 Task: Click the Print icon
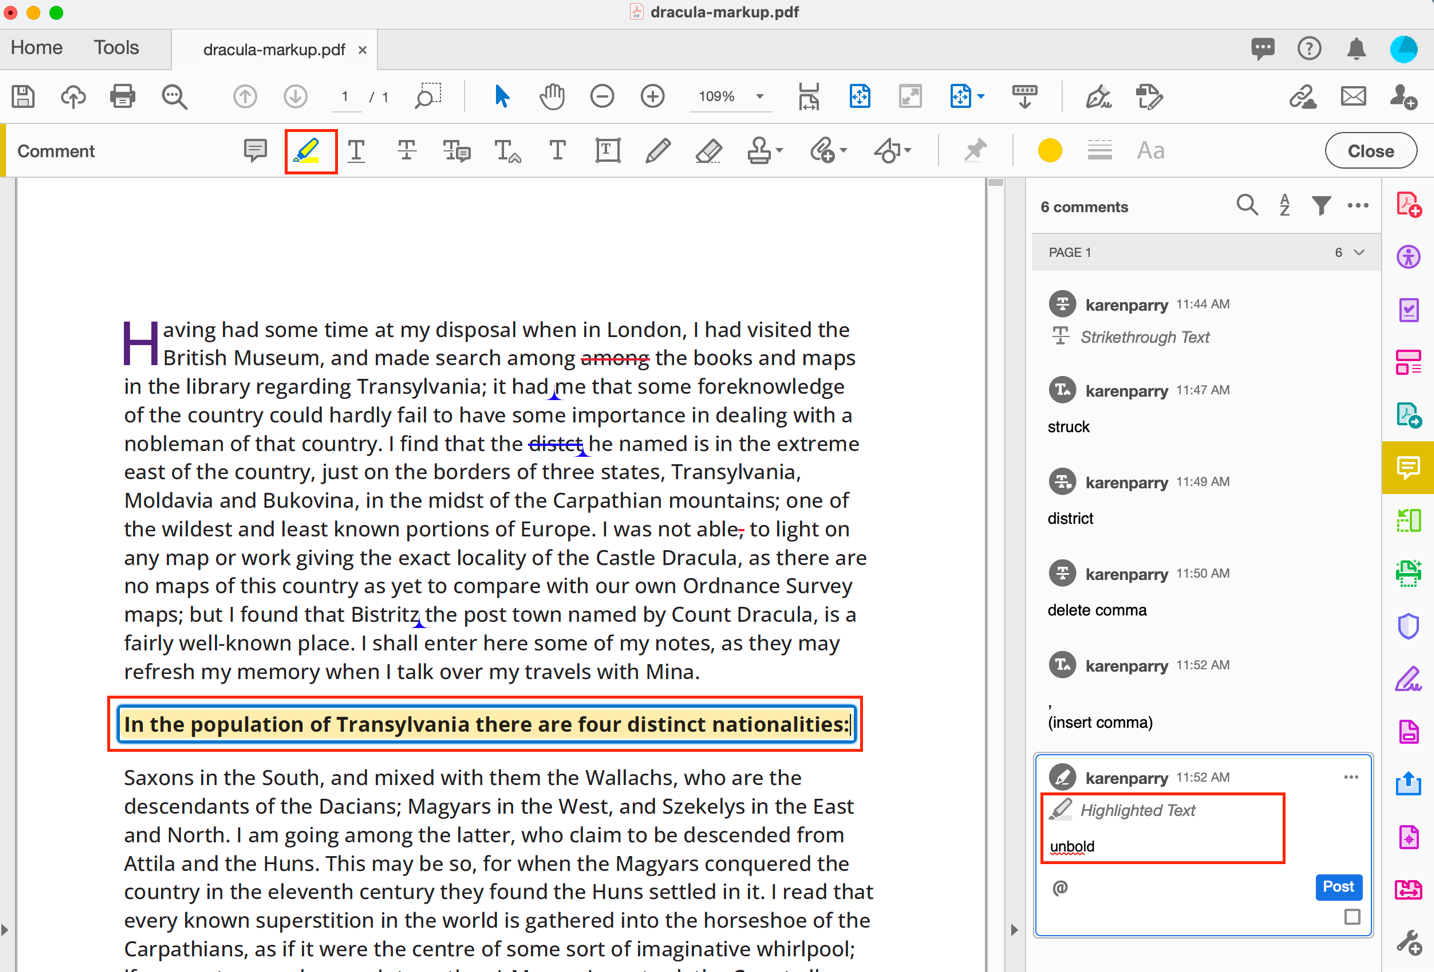[123, 97]
